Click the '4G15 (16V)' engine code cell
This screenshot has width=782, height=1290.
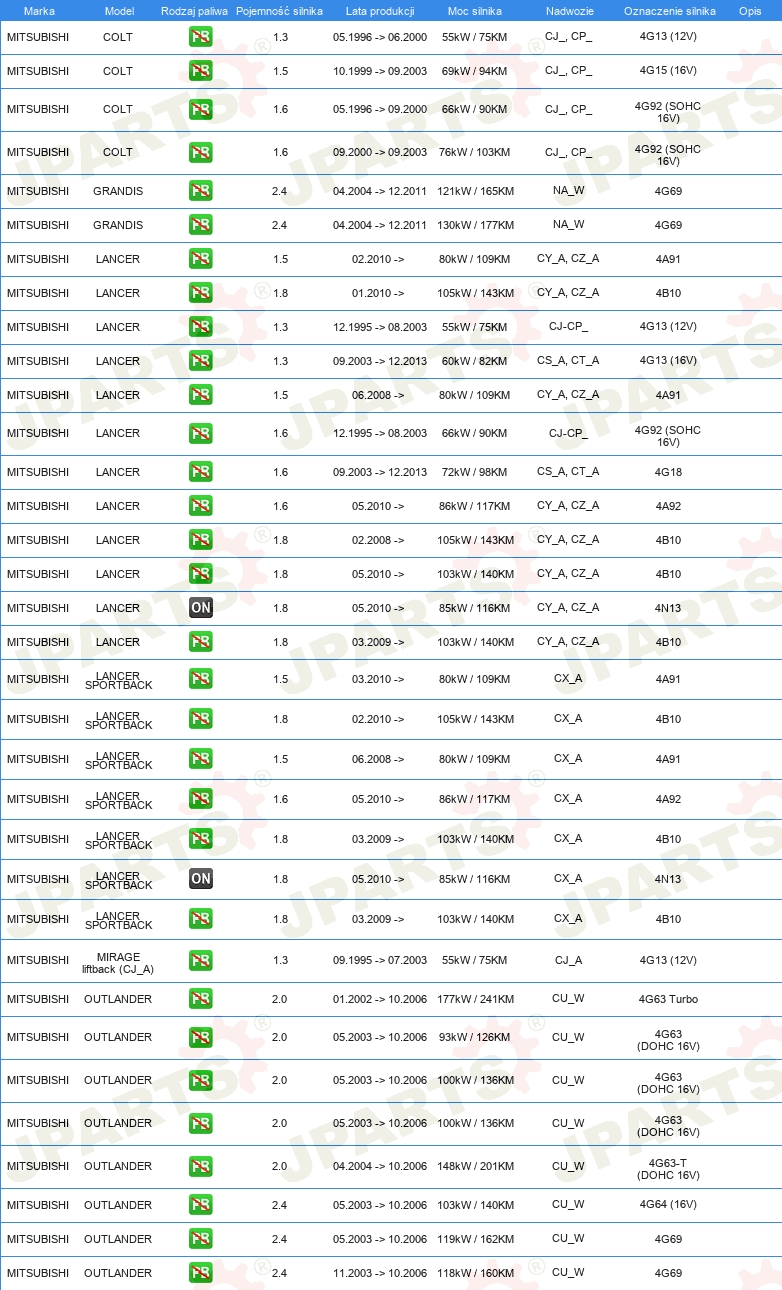click(x=668, y=71)
